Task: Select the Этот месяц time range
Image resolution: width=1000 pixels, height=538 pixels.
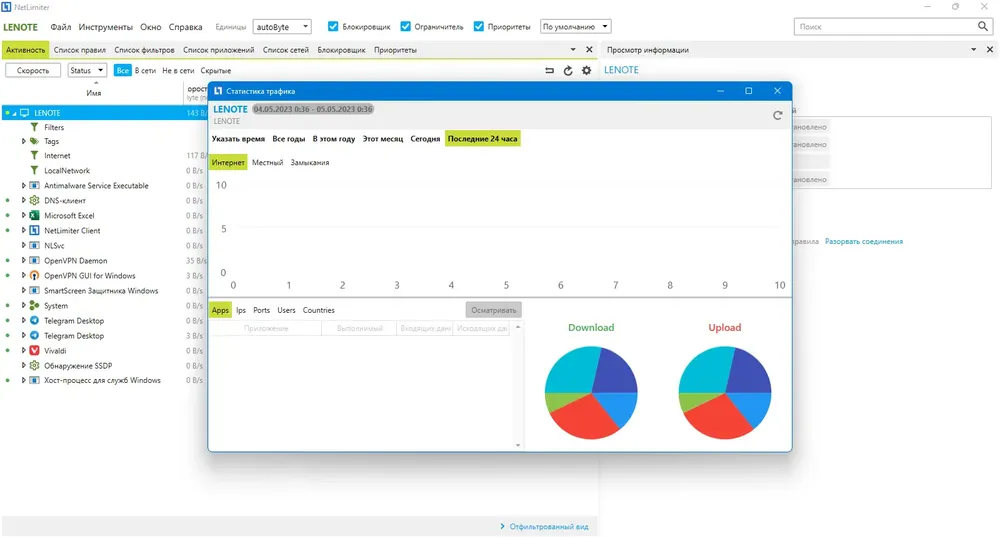Action: 383,139
